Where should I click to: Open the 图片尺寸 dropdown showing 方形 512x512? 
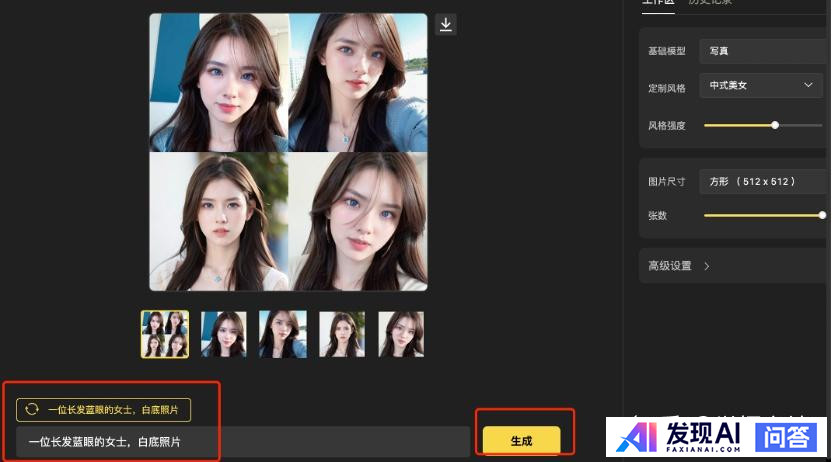pos(760,182)
